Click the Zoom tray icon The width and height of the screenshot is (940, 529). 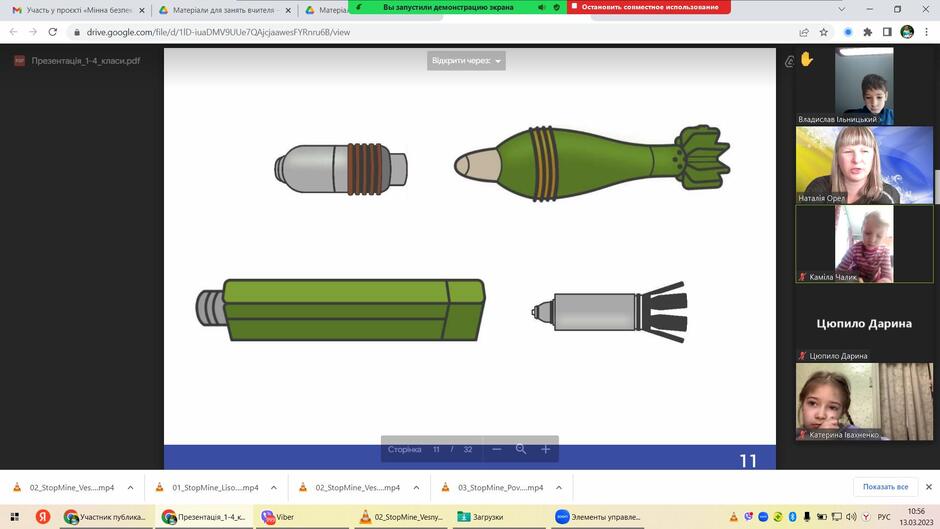coord(763,517)
